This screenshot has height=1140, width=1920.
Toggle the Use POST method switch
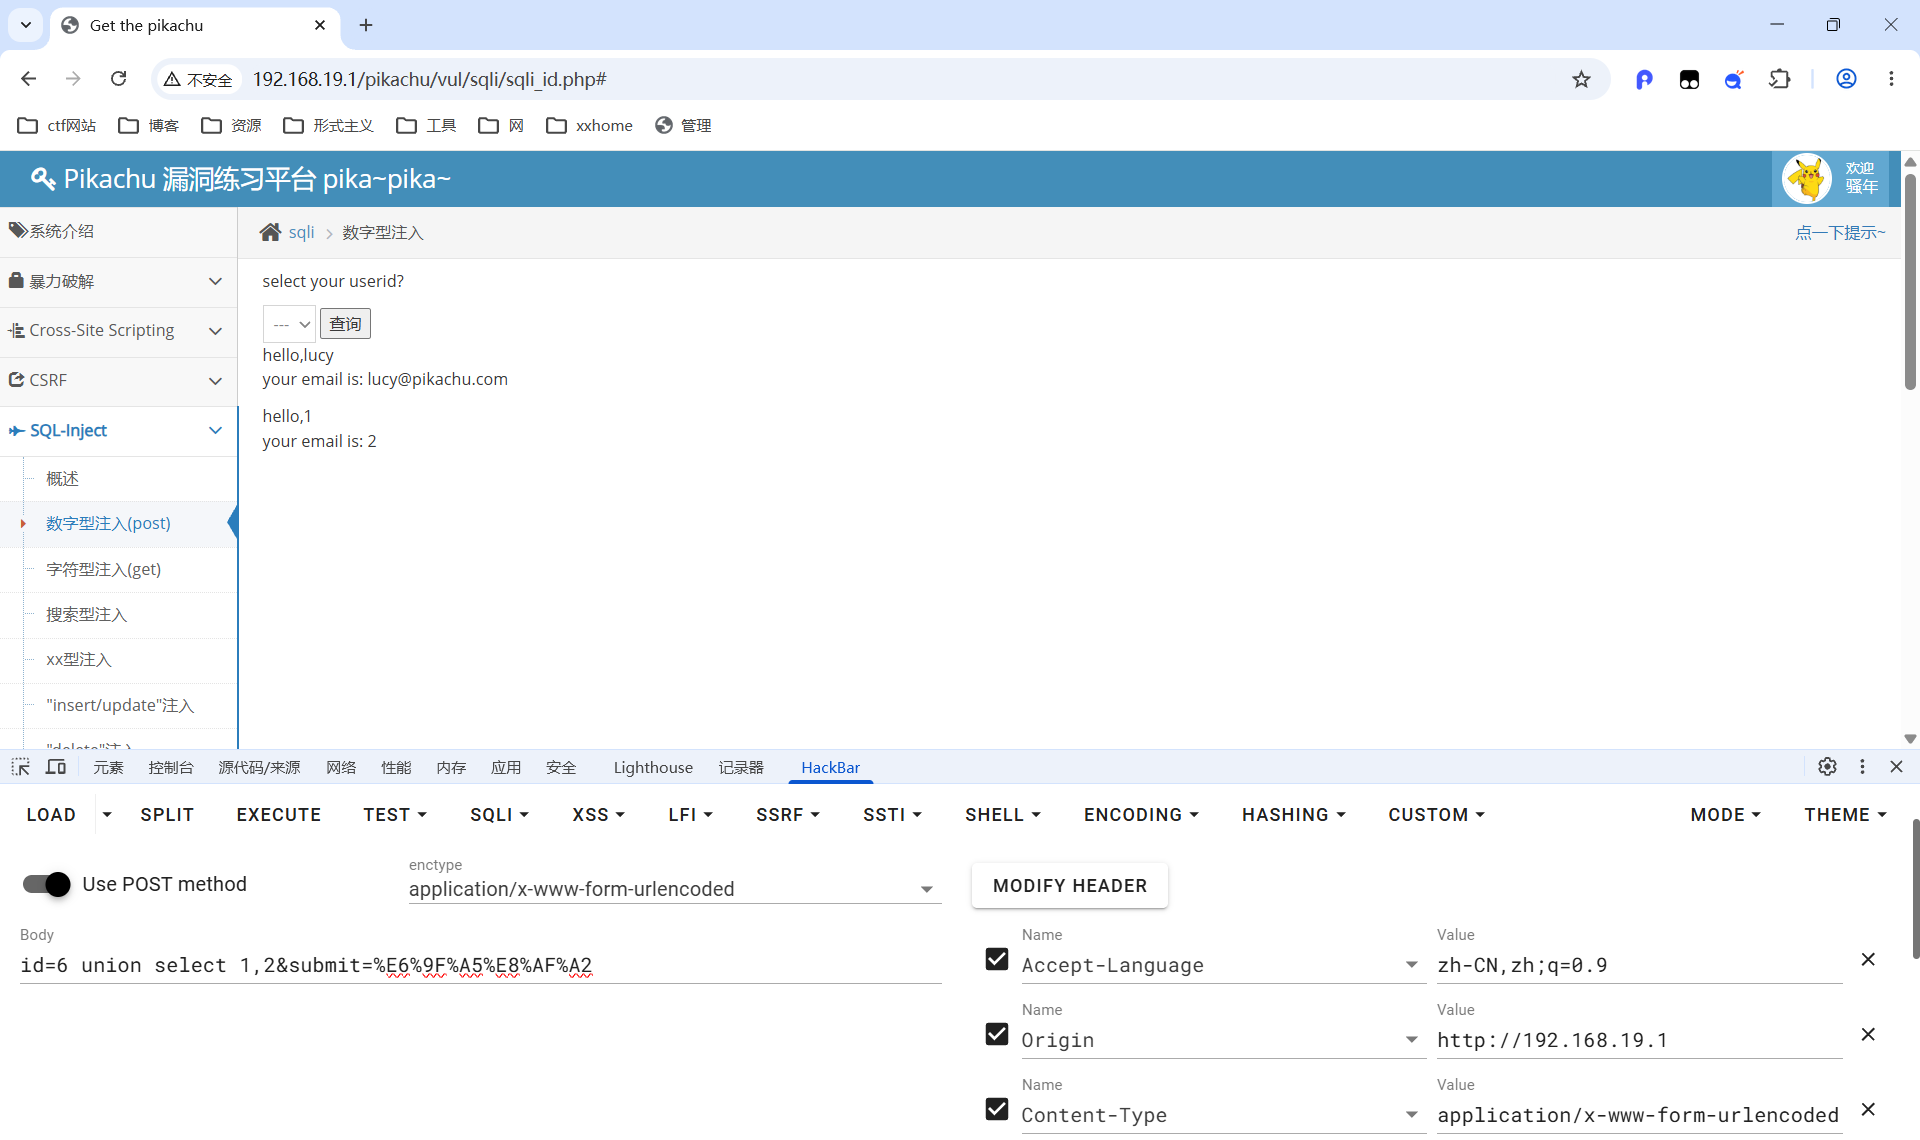[47, 884]
